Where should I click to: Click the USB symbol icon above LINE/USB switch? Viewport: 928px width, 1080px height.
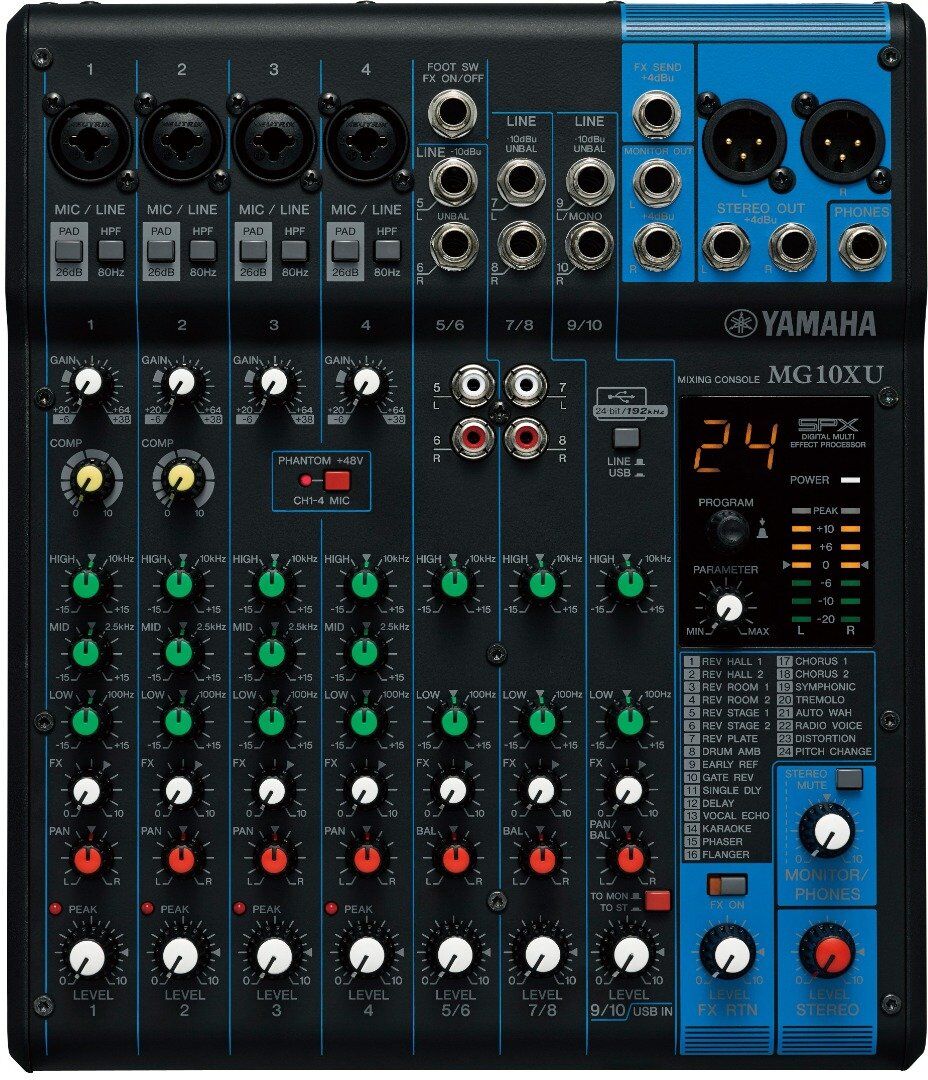(x=620, y=397)
